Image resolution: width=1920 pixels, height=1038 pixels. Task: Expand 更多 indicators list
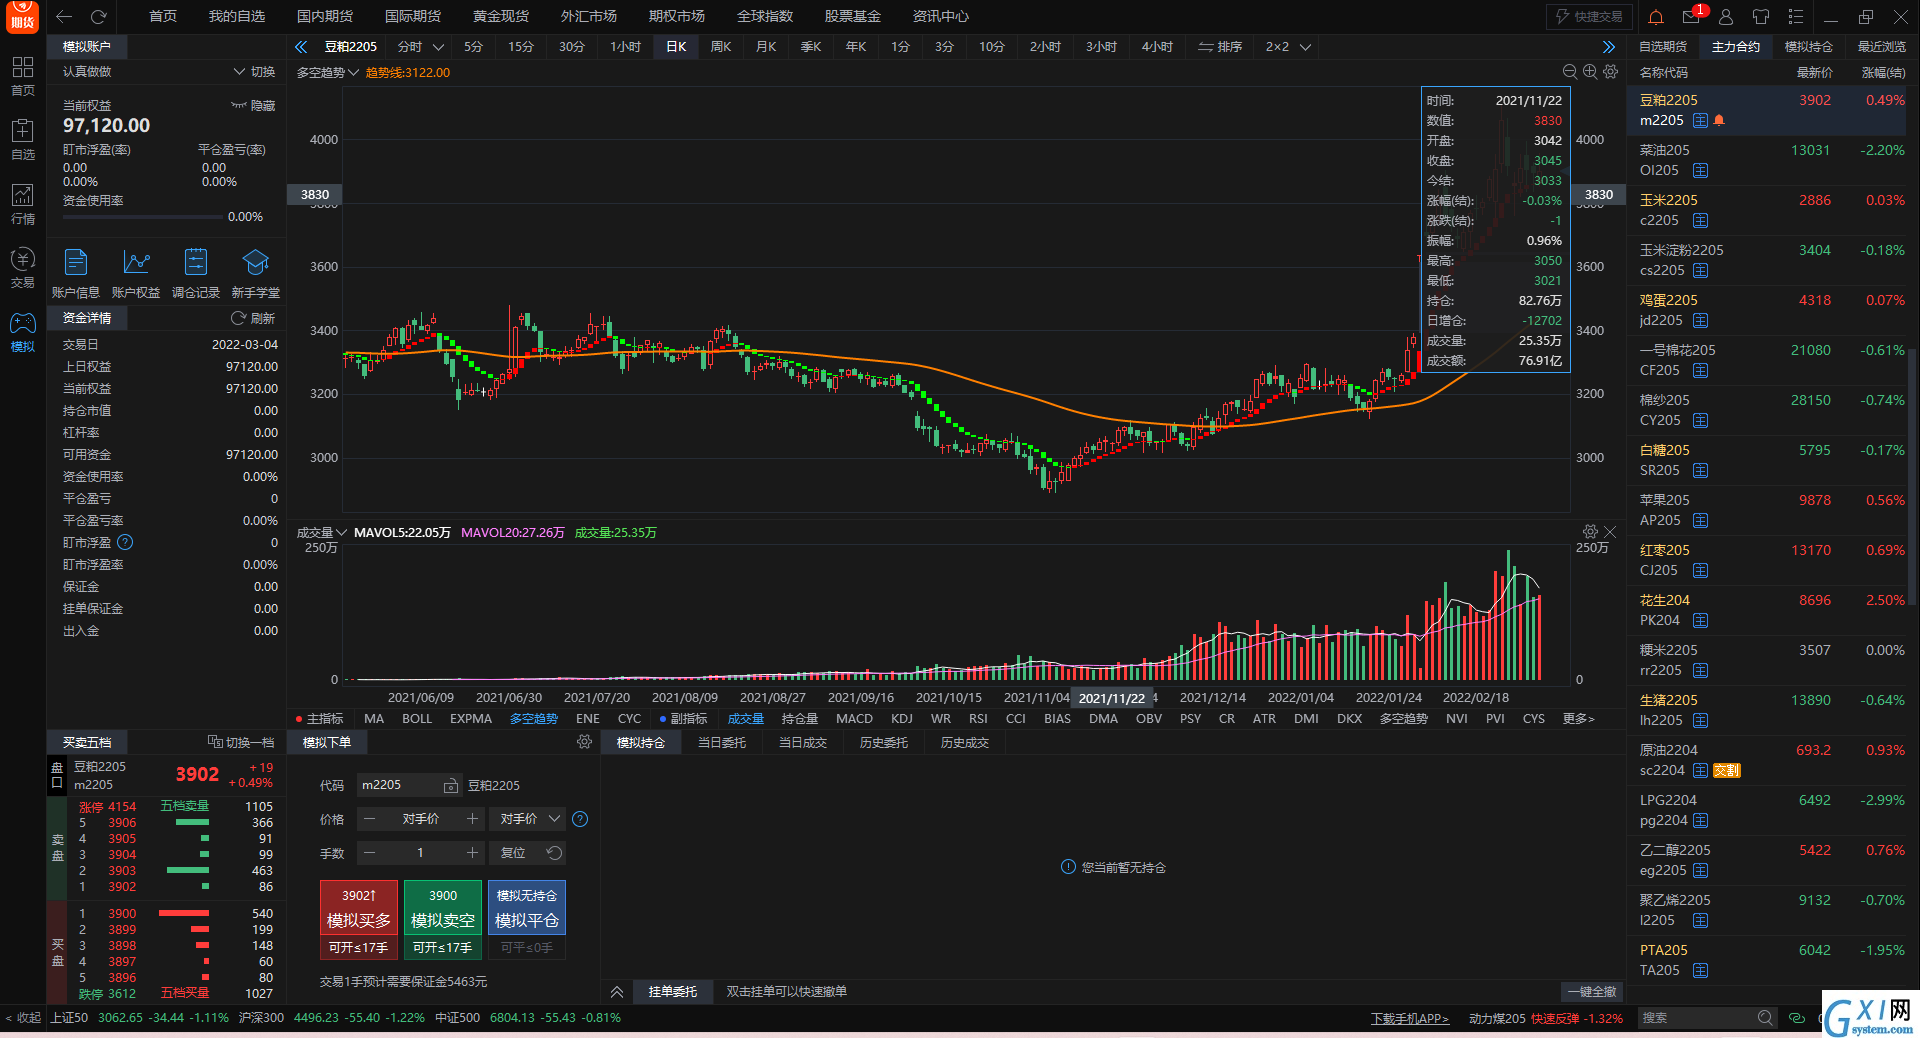point(1579,719)
